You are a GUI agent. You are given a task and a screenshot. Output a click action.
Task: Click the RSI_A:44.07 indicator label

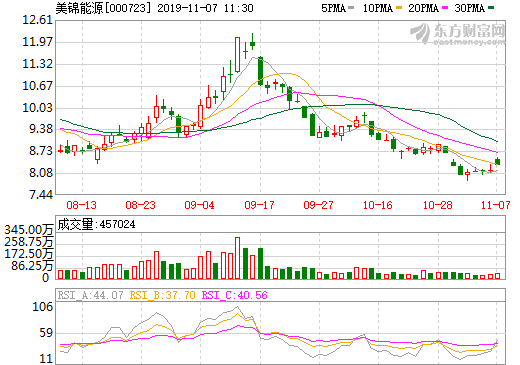[90, 295]
